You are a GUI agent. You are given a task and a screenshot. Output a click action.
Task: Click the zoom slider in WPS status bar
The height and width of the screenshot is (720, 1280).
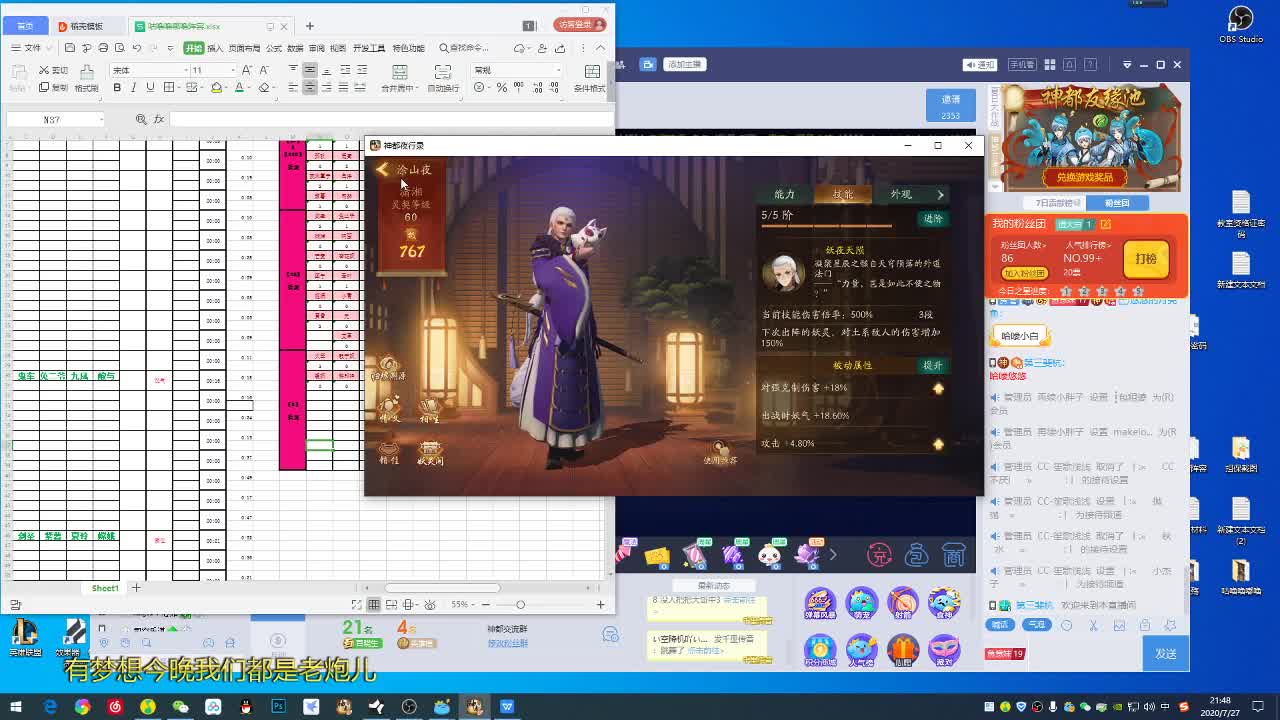[x=520, y=604]
